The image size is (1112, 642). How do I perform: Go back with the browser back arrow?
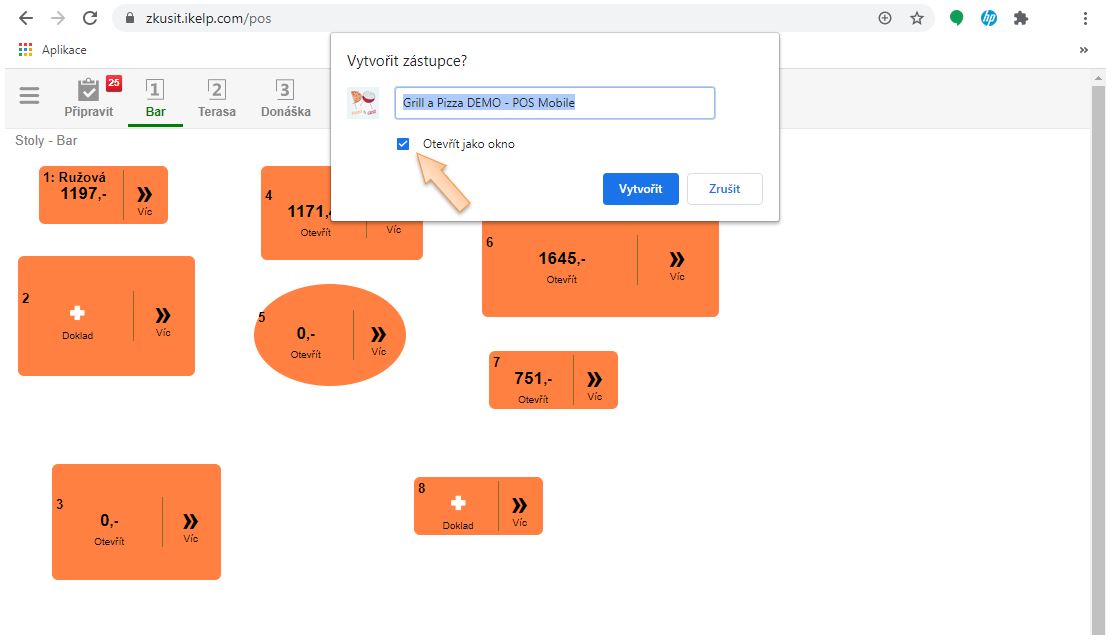click(x=26, y=18)
